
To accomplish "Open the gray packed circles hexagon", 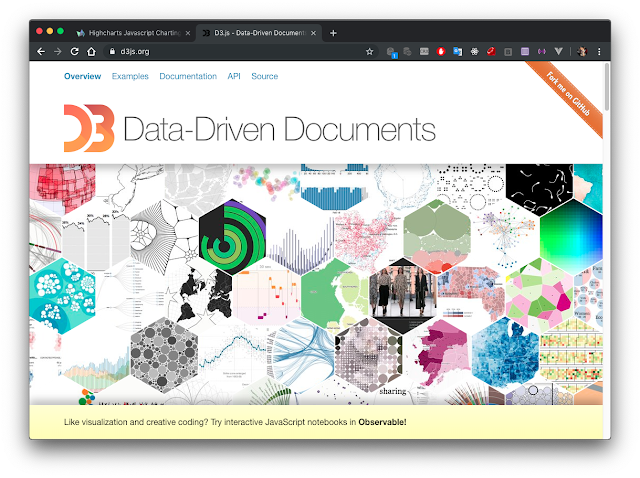I will click(164, 355).
